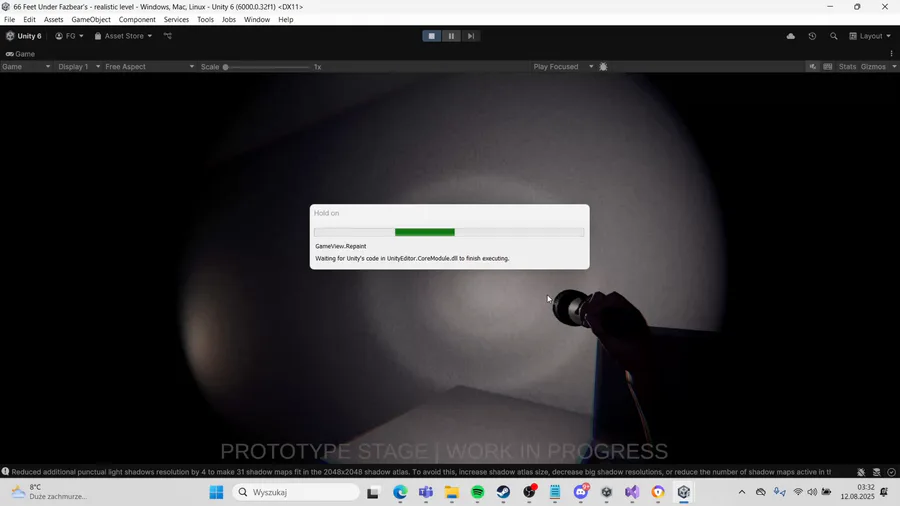900x506 pixels.
Task: Open Task View on the taskbar
Action: click(373, 492)
